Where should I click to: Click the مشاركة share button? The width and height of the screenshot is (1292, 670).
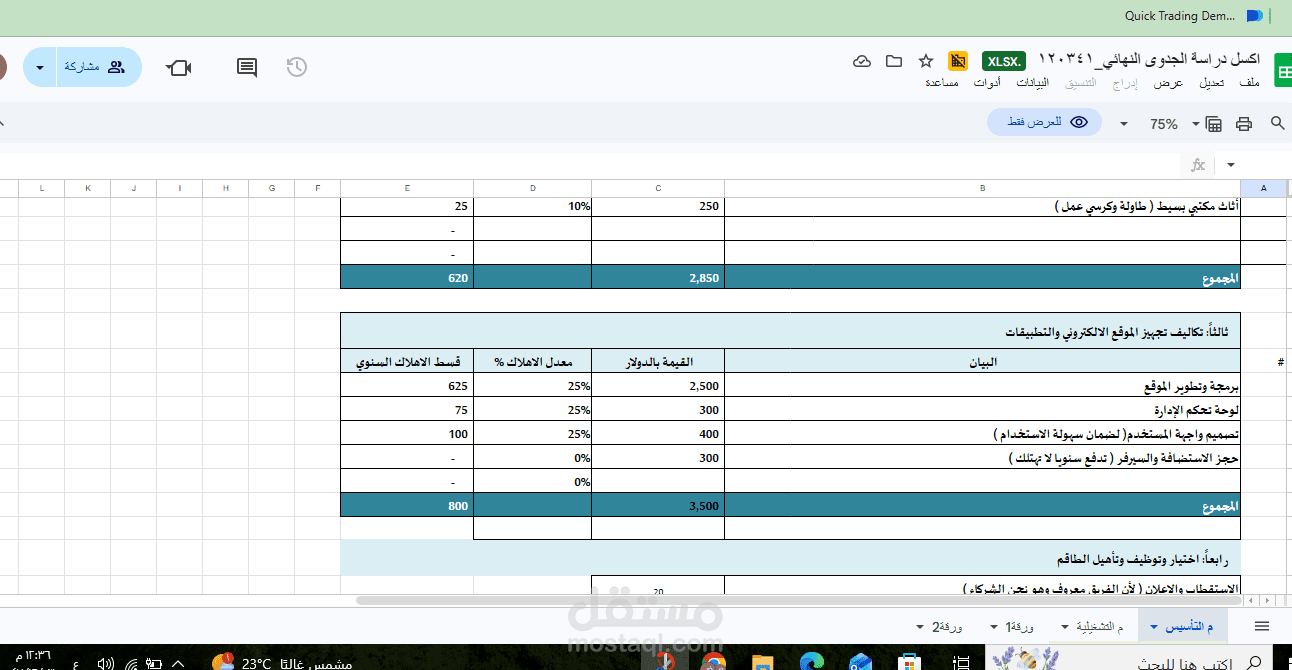pyautogui.click(x=99, y=67)
